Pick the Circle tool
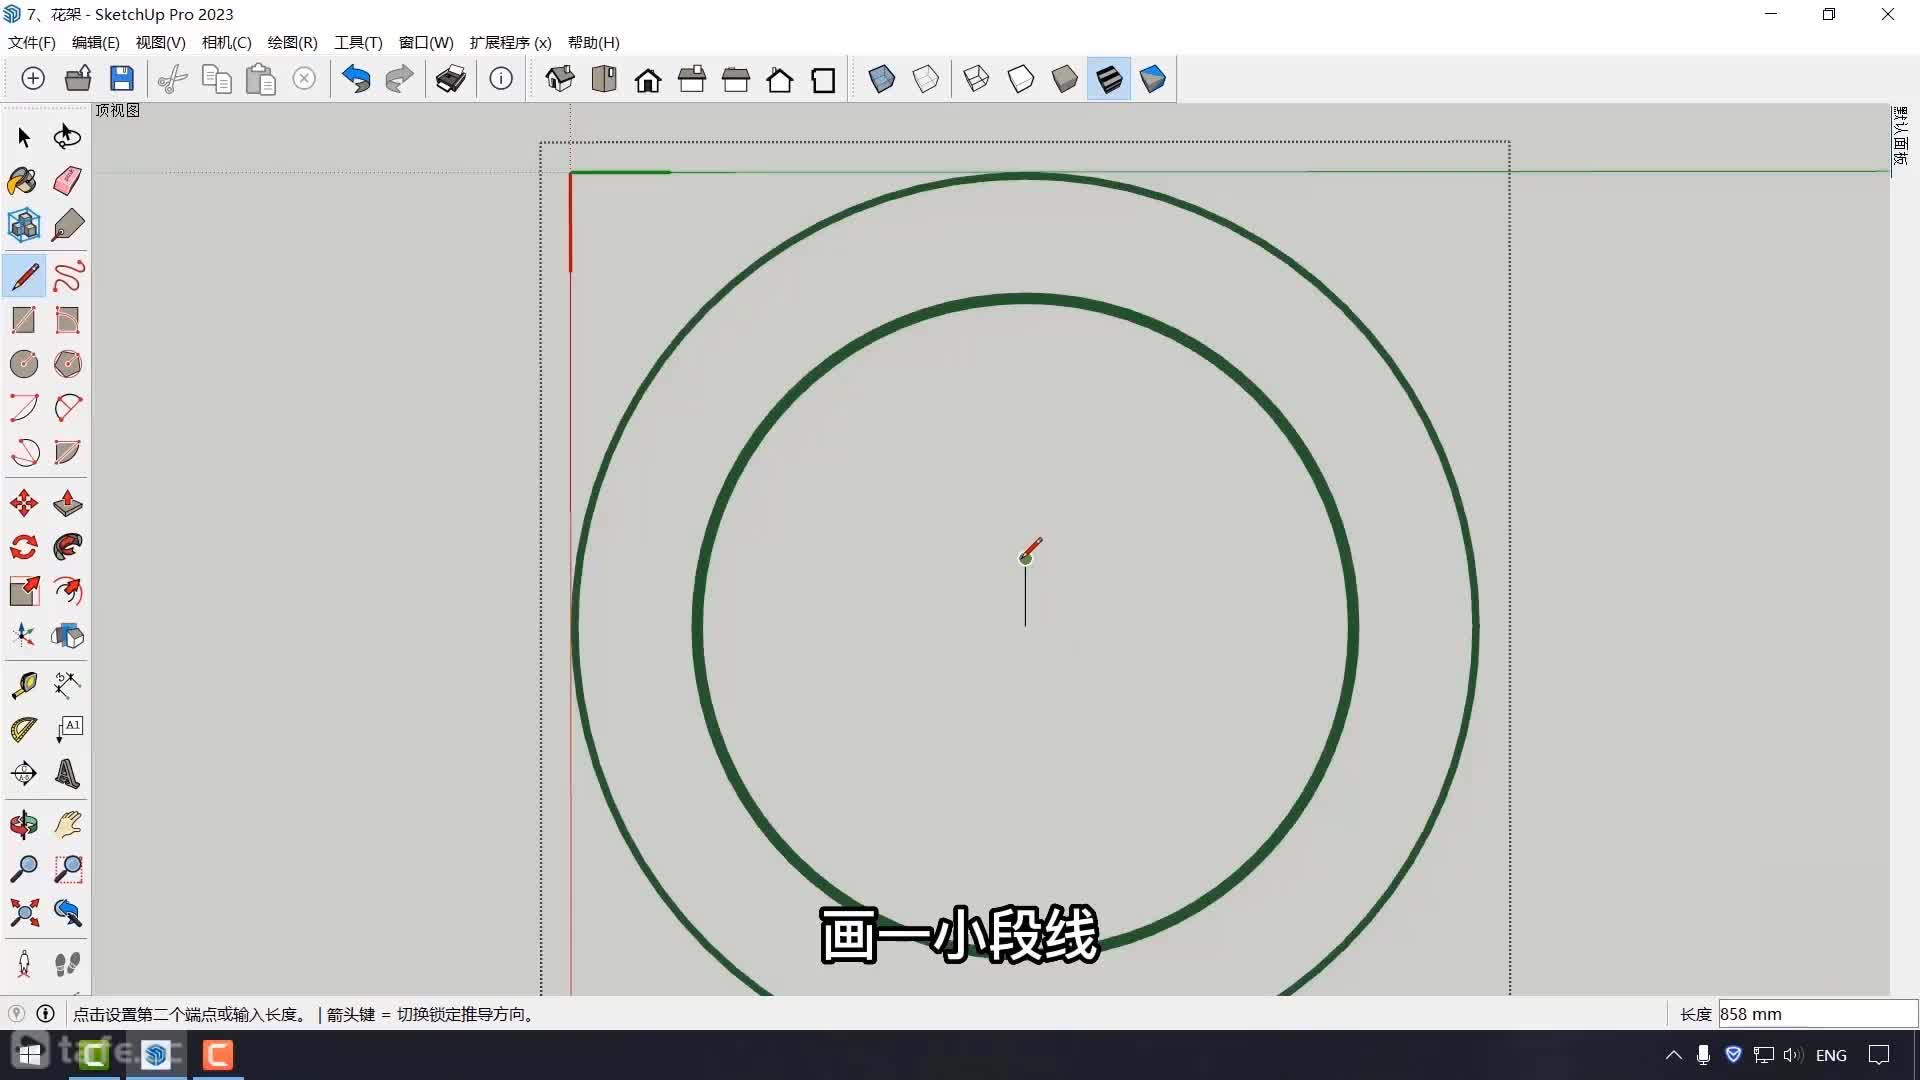Image resolution: width=1920 pixels, height=1080 pixels. pyautogui.click(x=24, y=364)
